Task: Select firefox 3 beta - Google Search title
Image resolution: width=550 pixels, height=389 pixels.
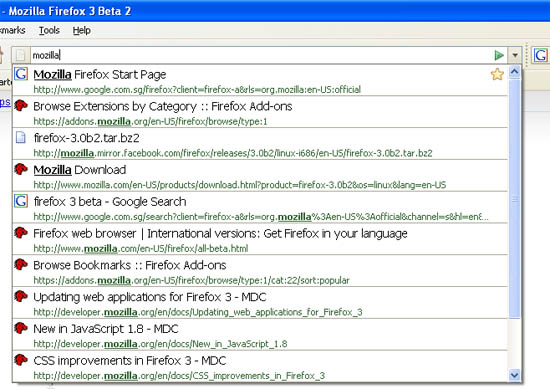Action: coord(110,202)
